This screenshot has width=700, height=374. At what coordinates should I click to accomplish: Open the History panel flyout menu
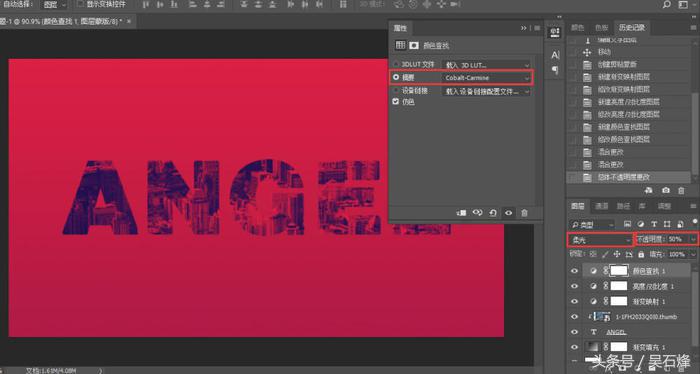[x=694, y=28]
